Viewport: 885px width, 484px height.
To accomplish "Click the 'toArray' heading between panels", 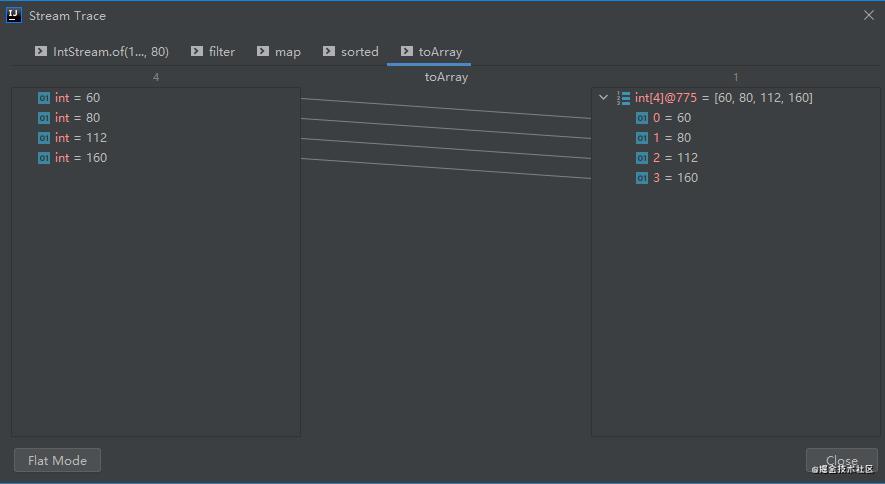I will (446, 77).
